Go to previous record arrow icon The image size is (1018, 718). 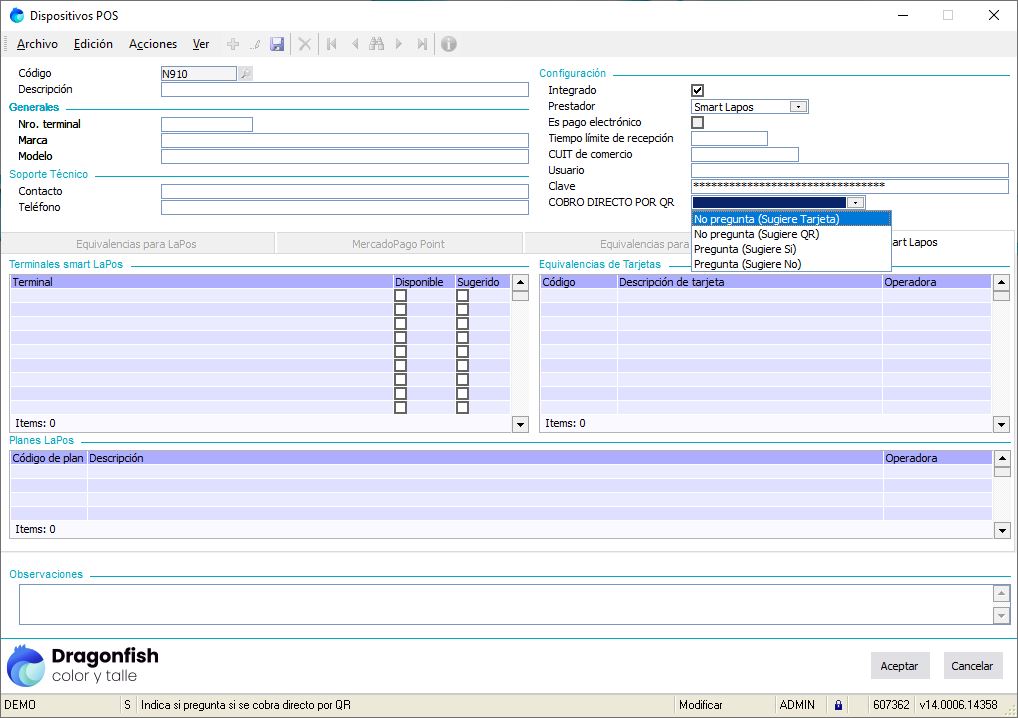354,44
